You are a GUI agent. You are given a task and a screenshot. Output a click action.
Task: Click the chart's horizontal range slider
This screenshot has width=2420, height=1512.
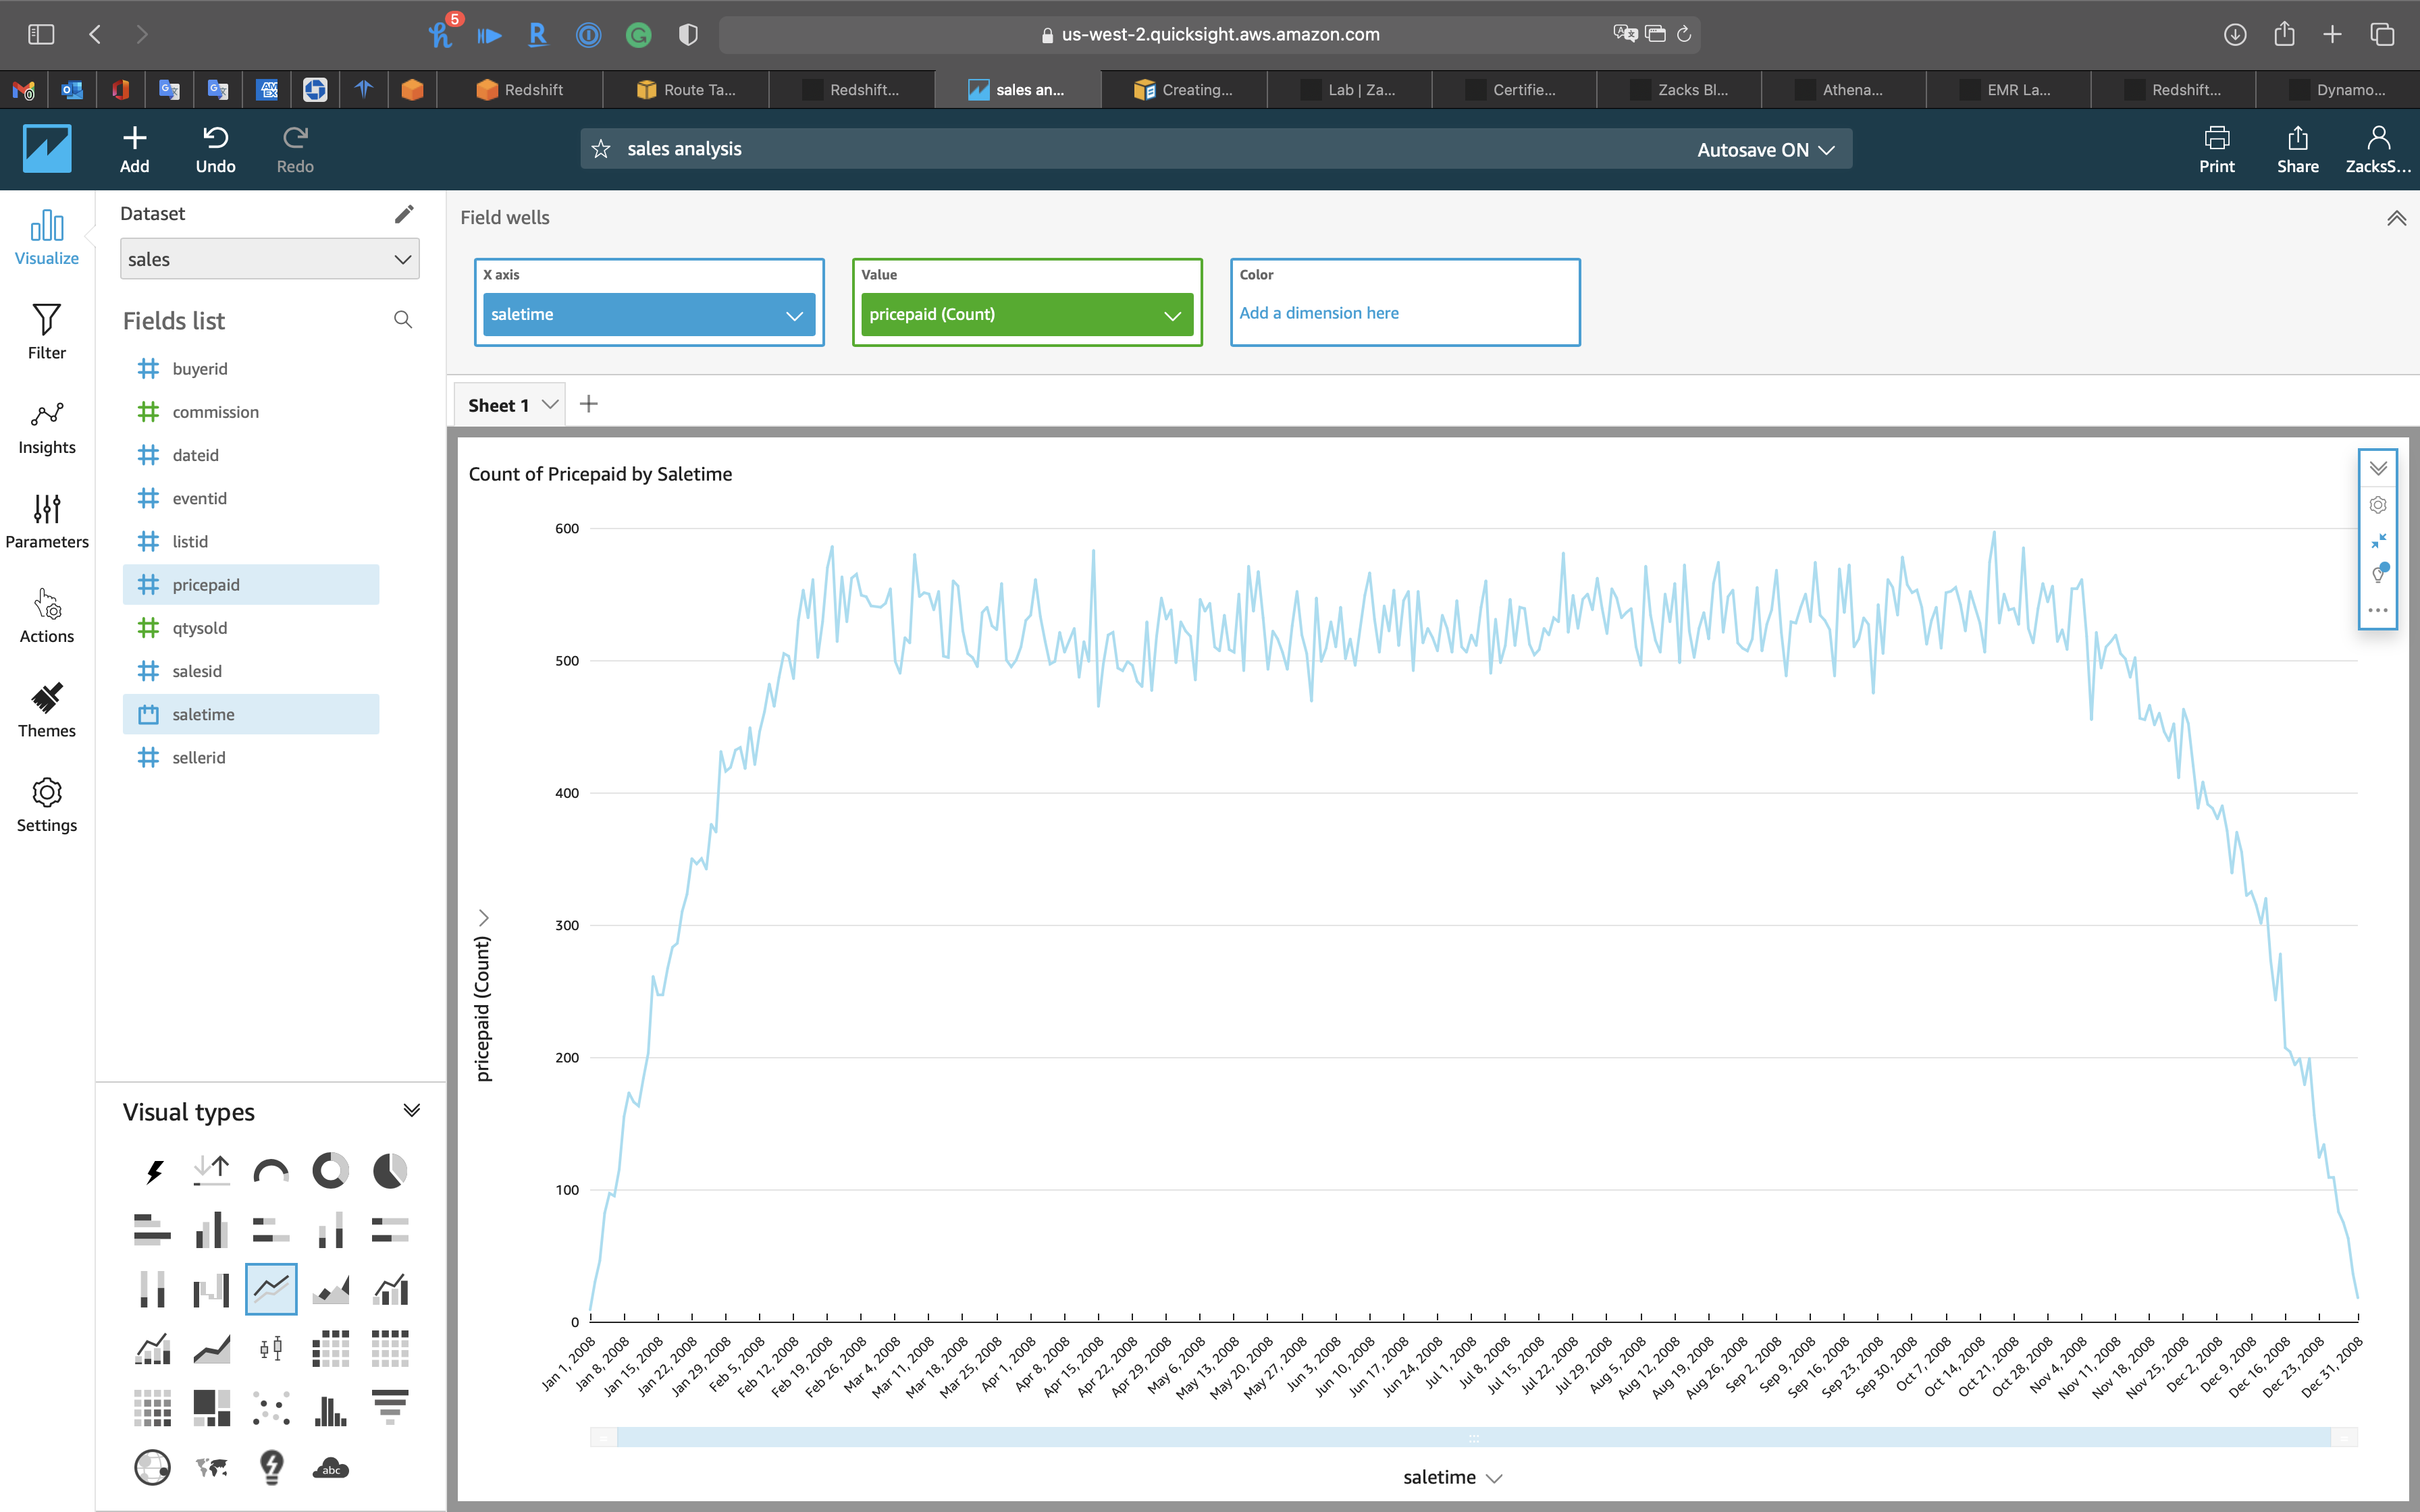coord(1473,1438)
